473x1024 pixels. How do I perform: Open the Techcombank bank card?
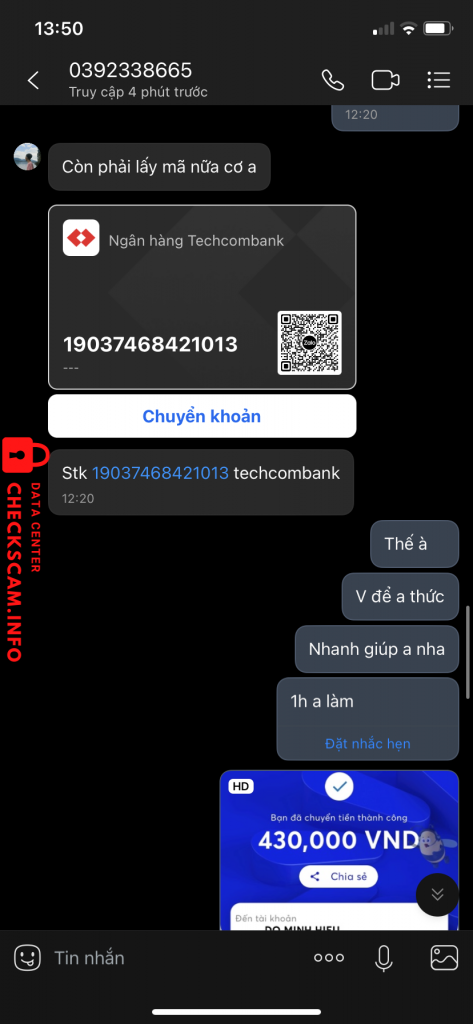coord(202,297)
